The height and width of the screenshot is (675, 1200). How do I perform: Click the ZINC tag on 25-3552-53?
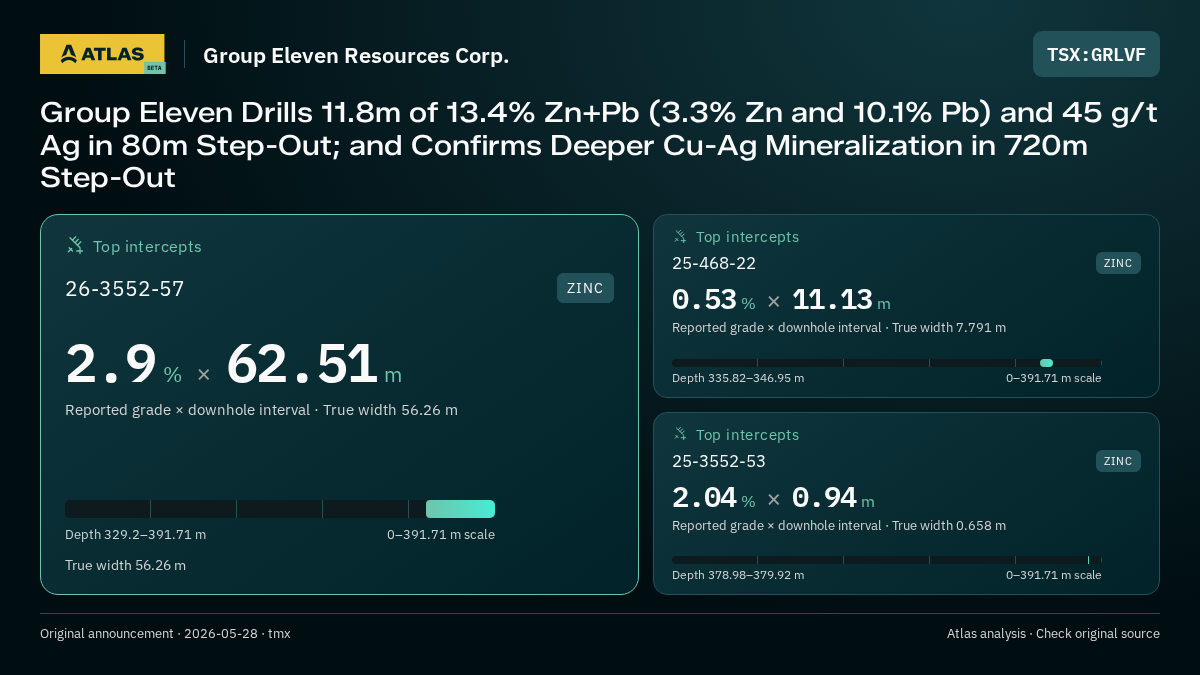pos(1118,461)
